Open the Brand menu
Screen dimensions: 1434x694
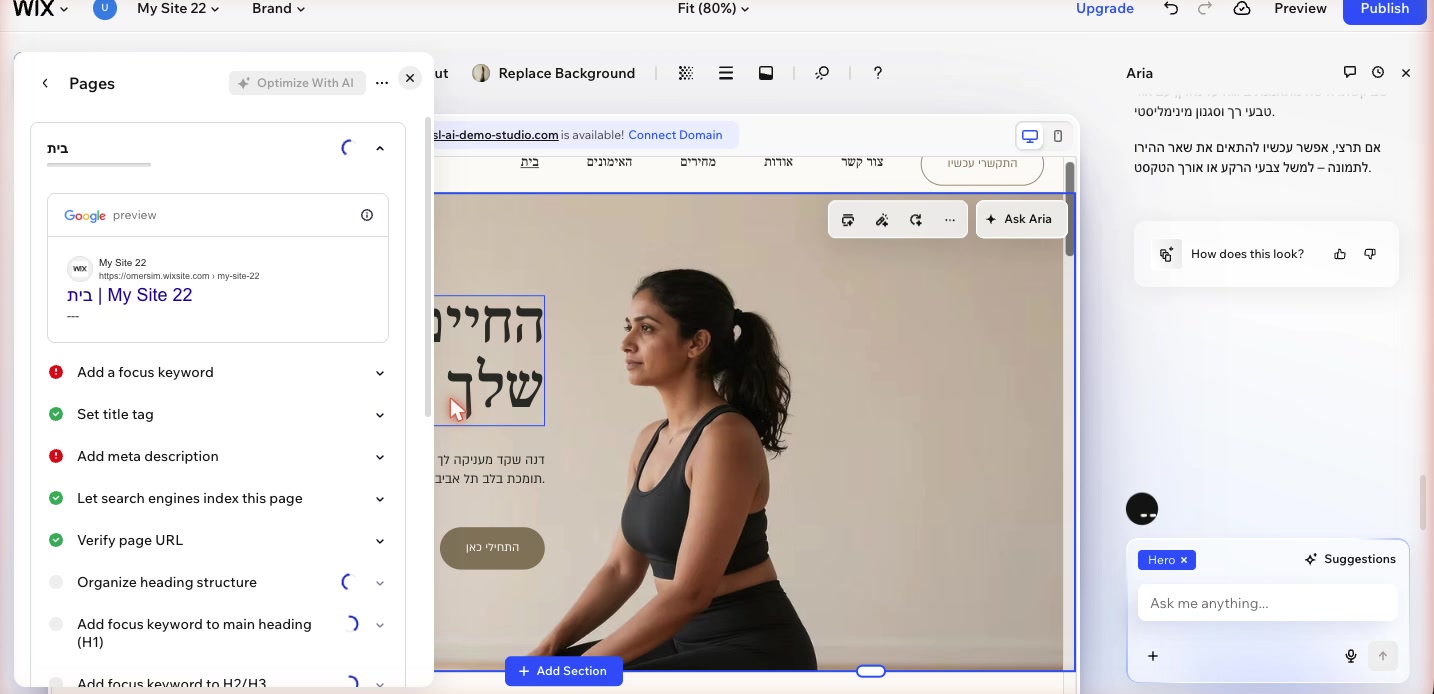pos(279,9)
